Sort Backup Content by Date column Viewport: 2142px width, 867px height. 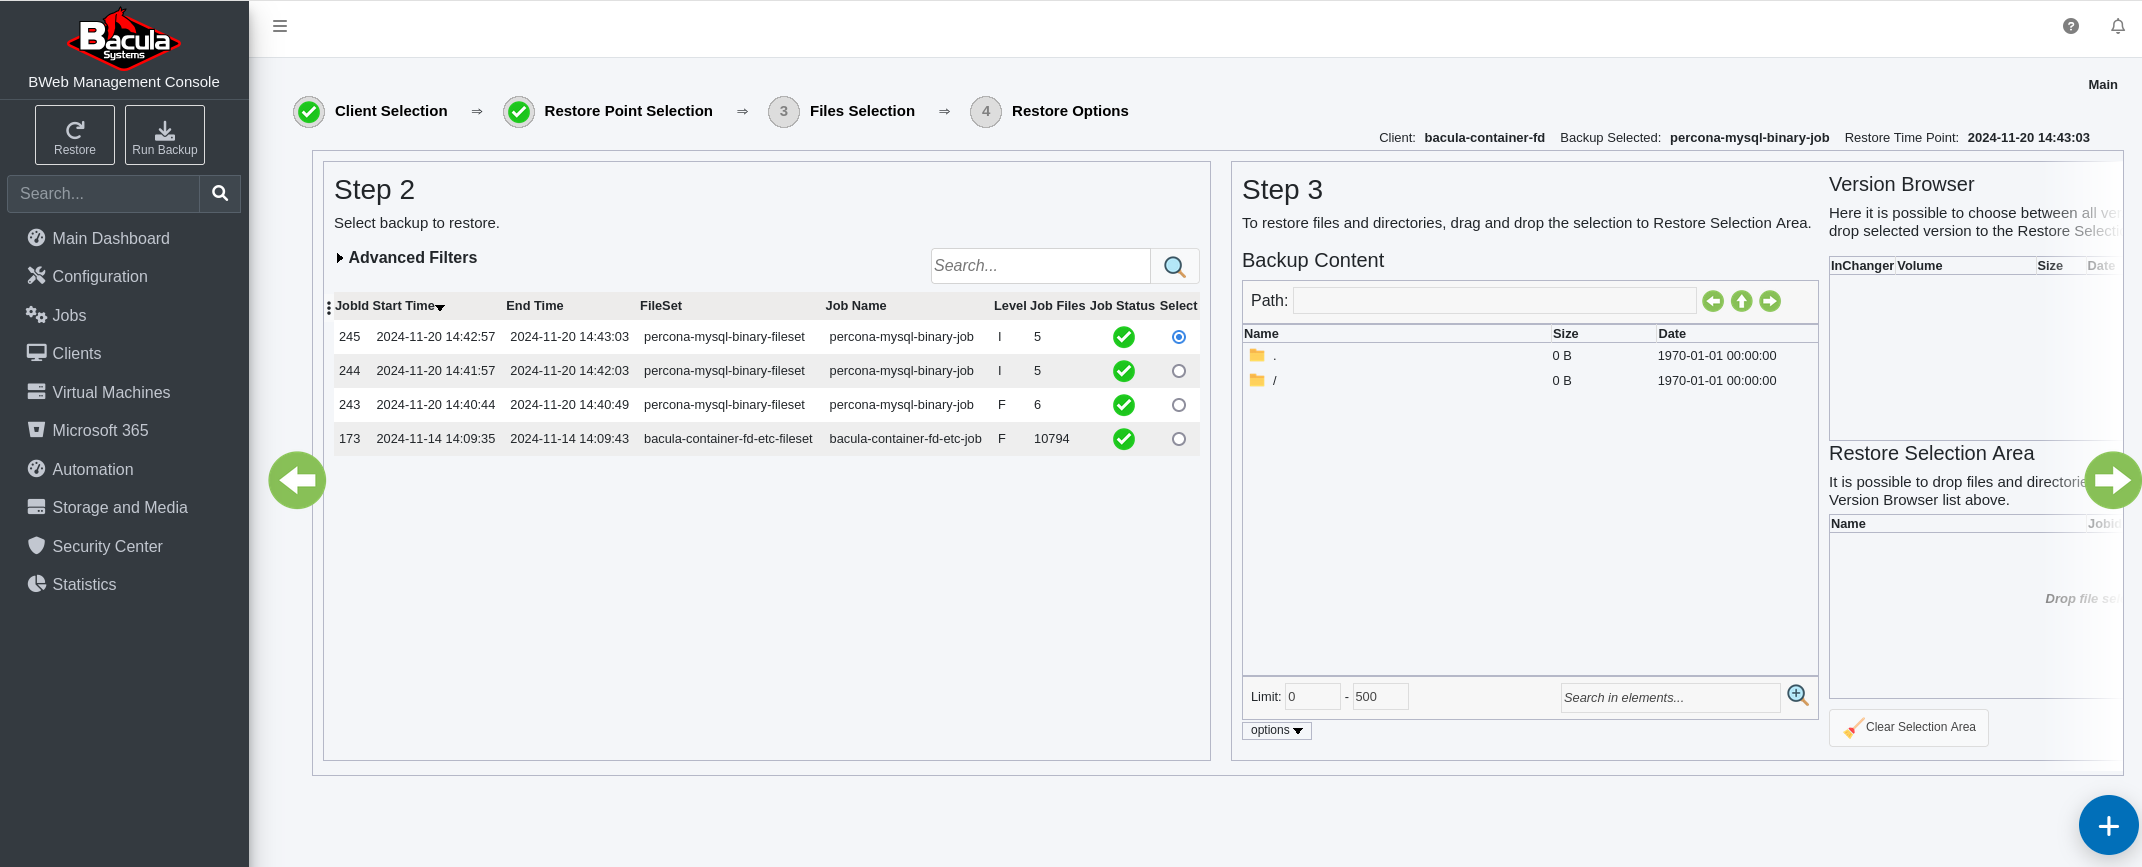coord(1672,334)
